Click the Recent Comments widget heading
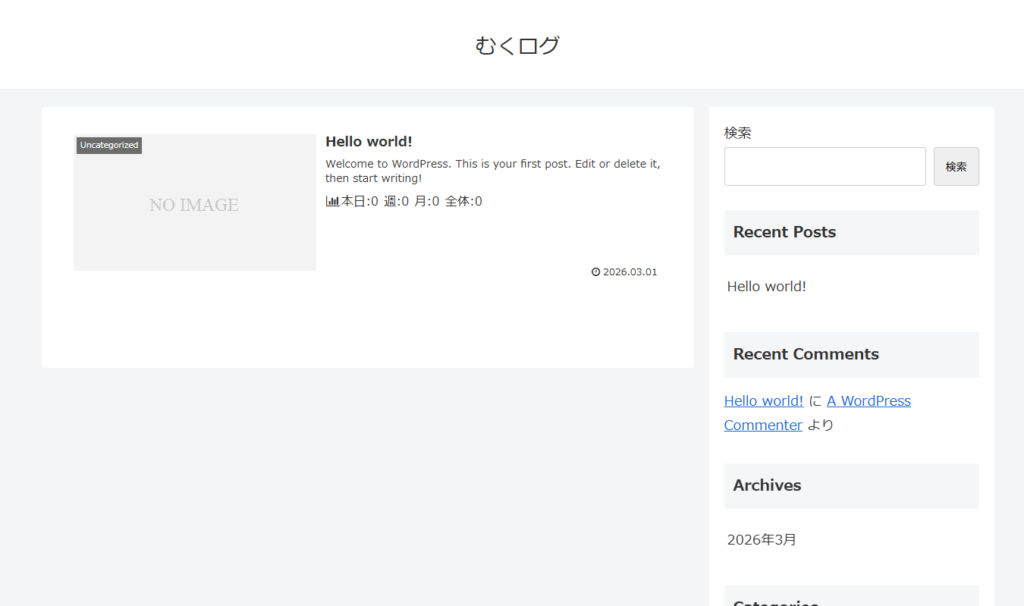The image size is (1024, 606). click(x=805, y=354)
